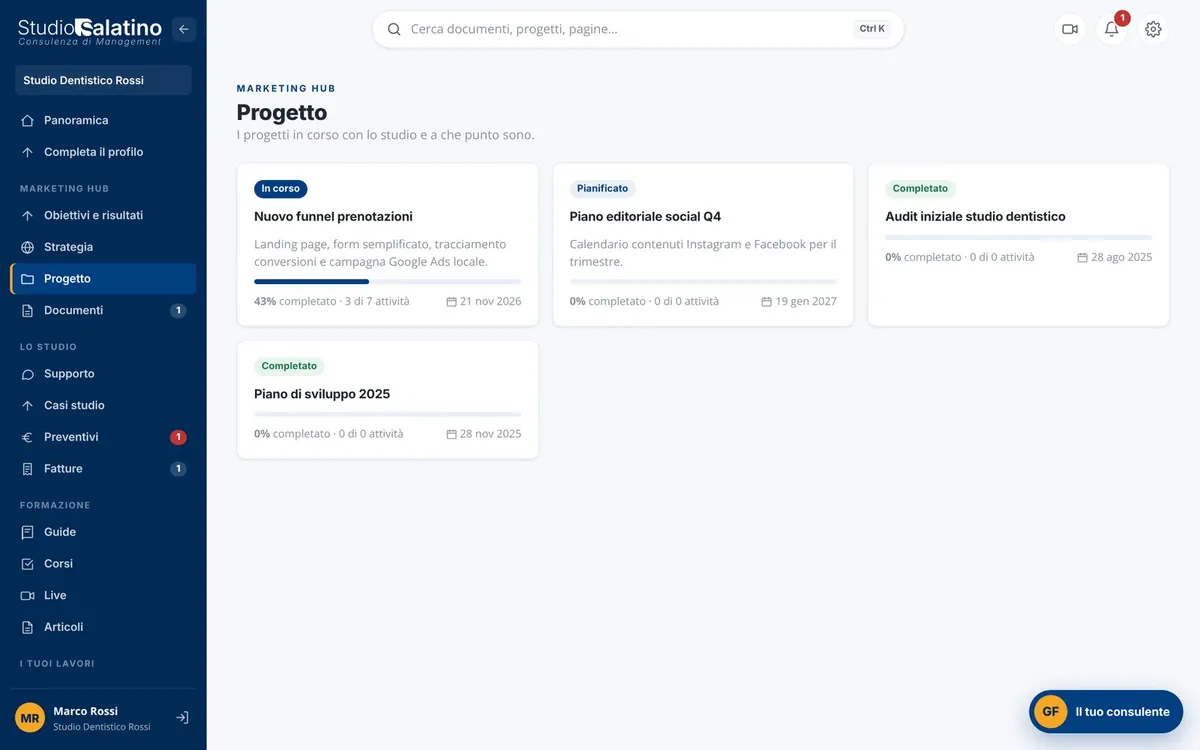
Task: Open Supporto page
Action: [103, 374]
